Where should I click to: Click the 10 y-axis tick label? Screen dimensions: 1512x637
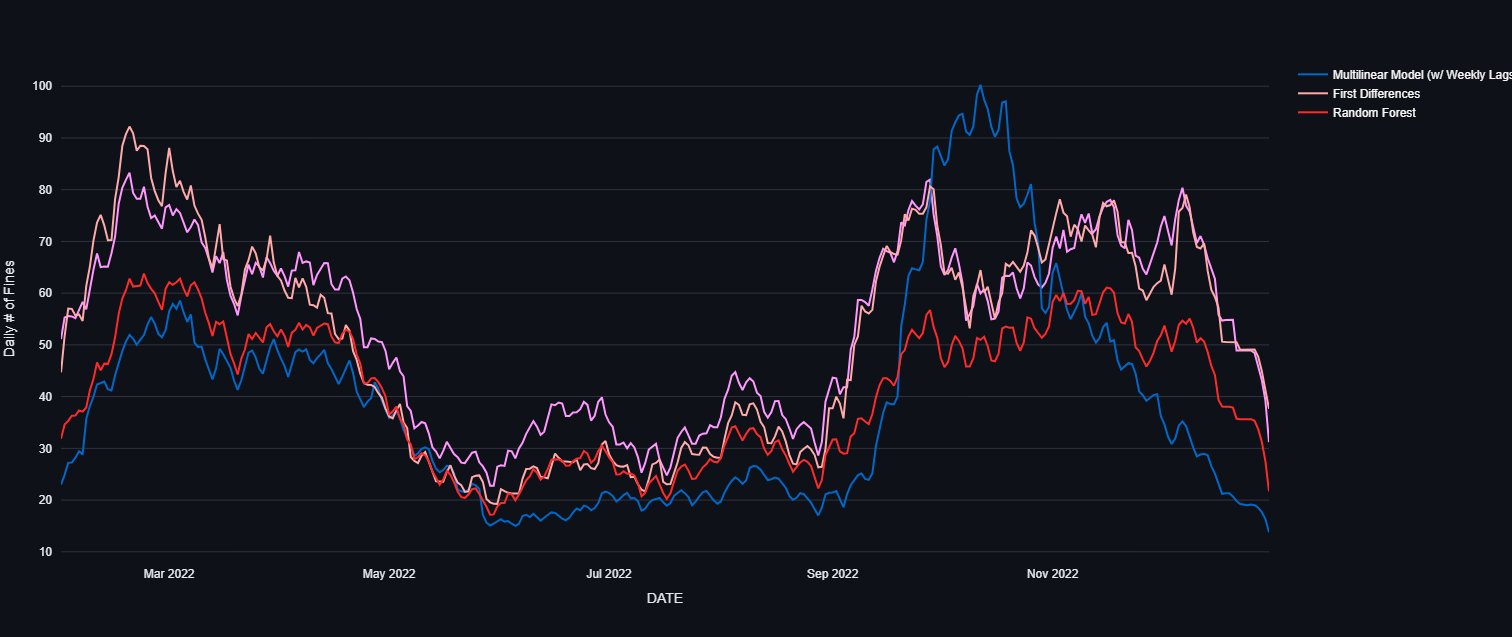point(45,552)
